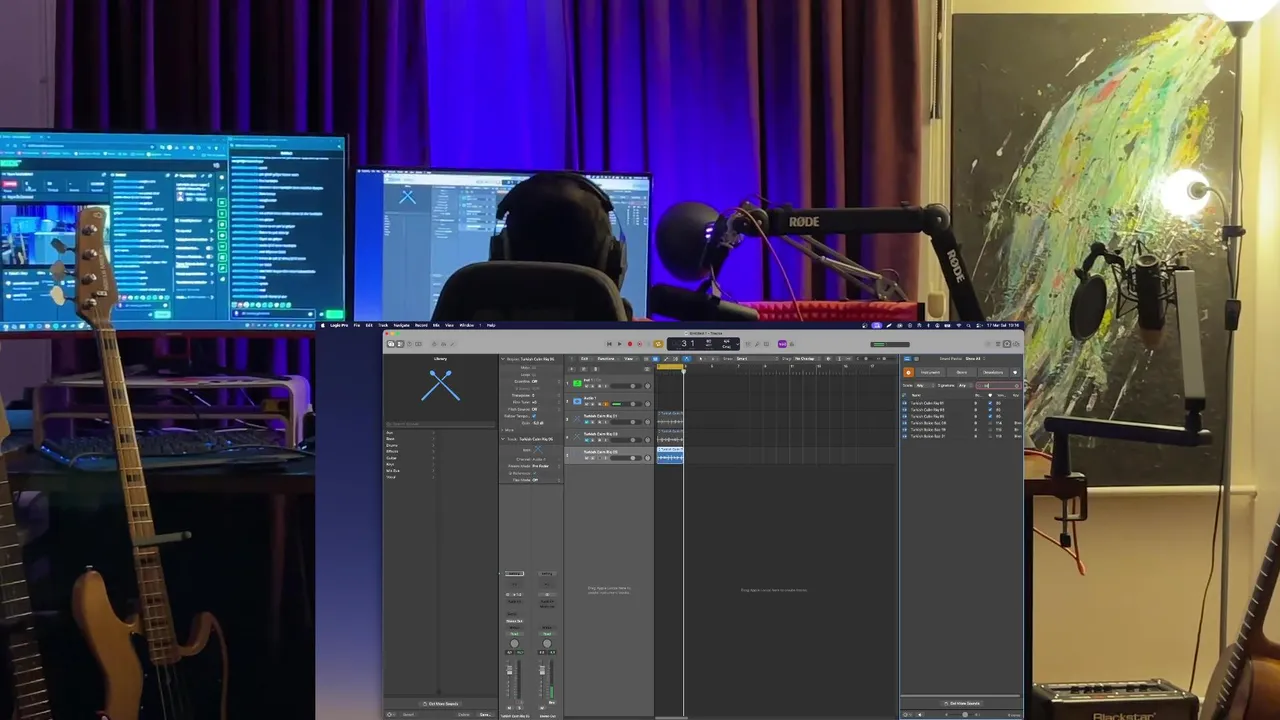Toggle the Inspector button in Logic toolbar
The width and height of the screenshot is (1280, 720).
click(400, 344)
